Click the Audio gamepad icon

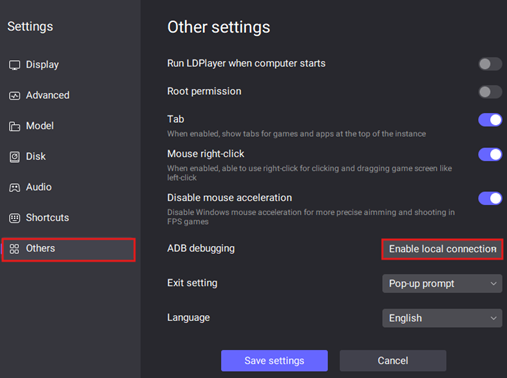14,187
